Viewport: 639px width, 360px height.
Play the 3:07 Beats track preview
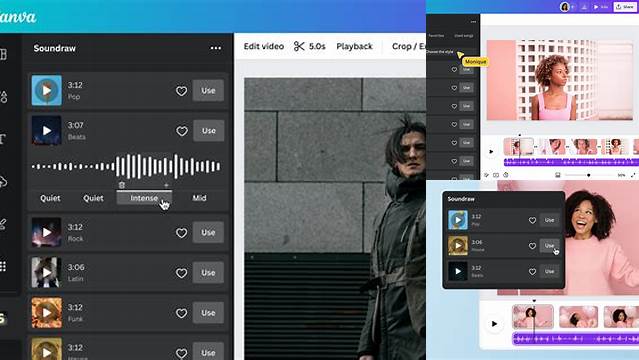46,130
